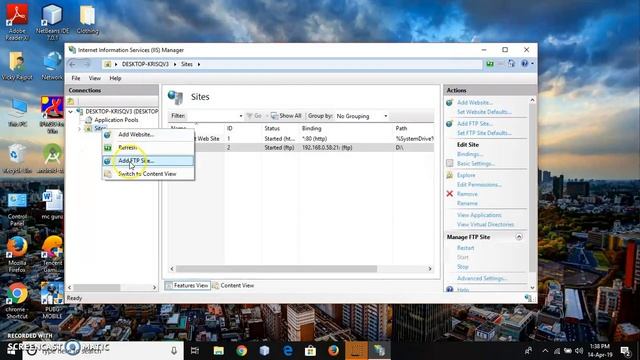Open Microsoft Edge from taskbar
Viewport: 640px width, 360px height.
click(x=288, y=351)
